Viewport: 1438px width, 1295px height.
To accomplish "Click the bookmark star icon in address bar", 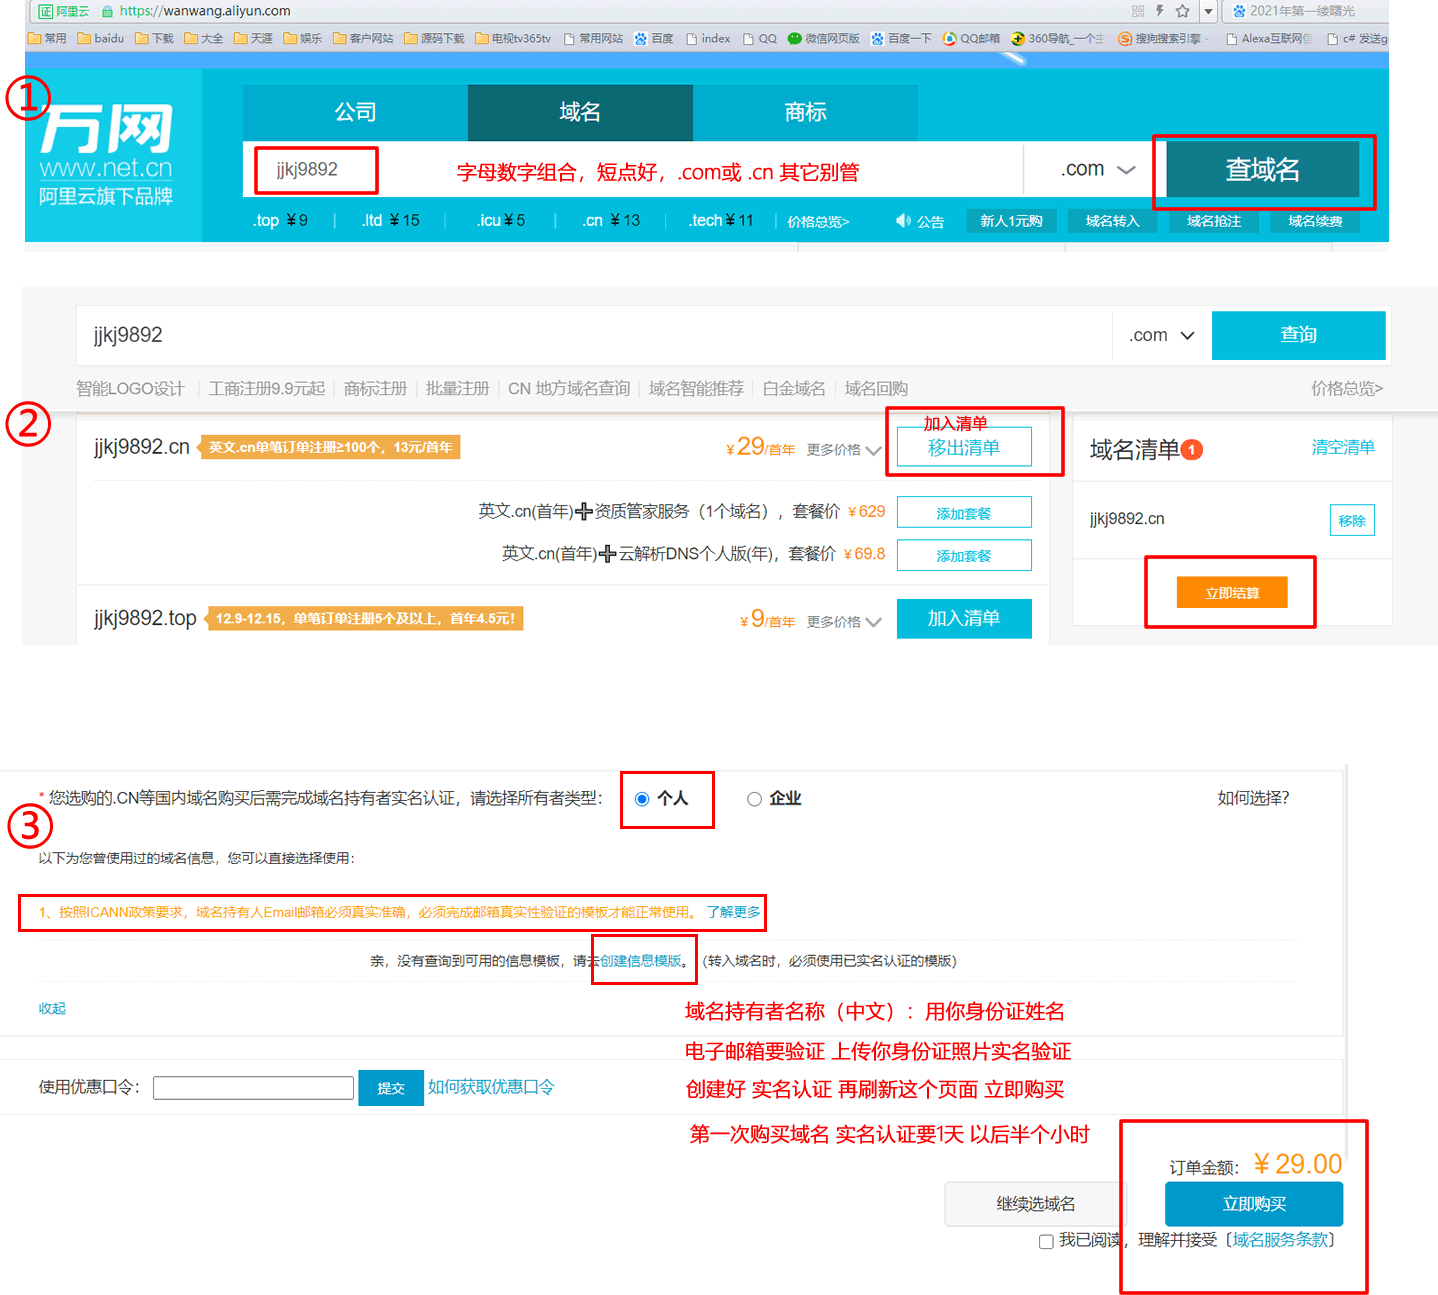I will tap(1183, 11).
